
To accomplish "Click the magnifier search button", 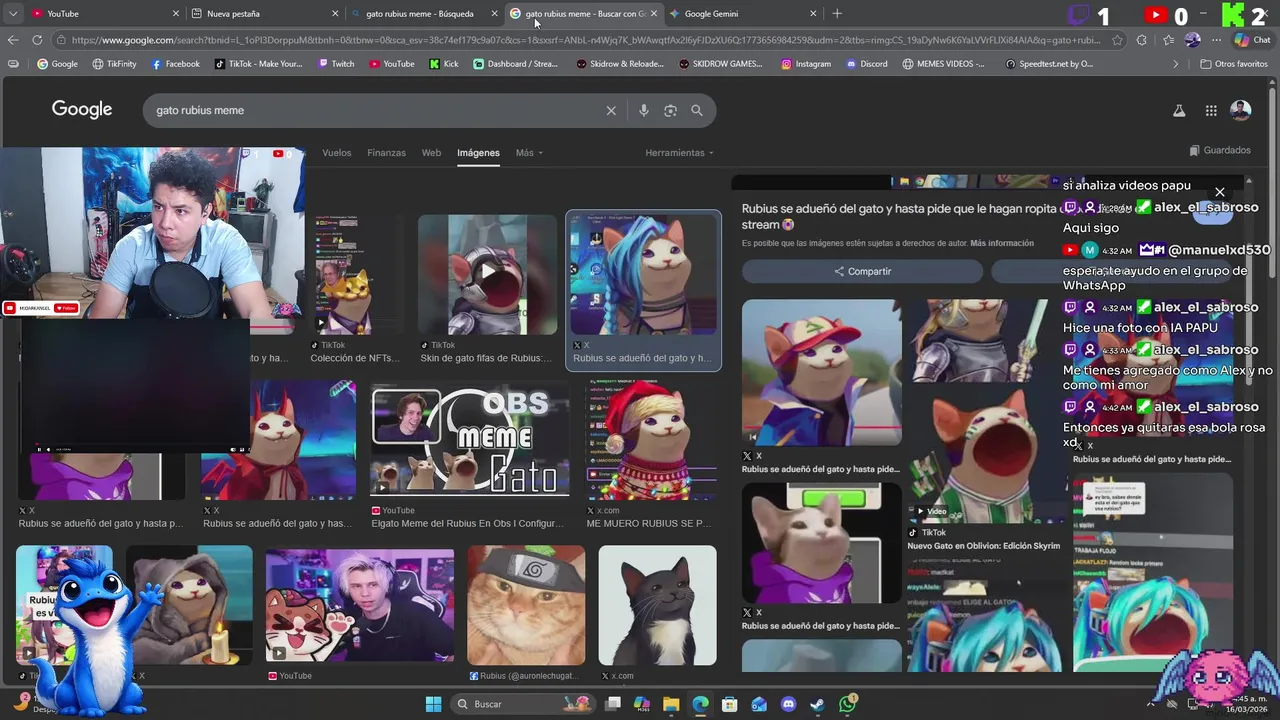I will [x=697, y=110].
